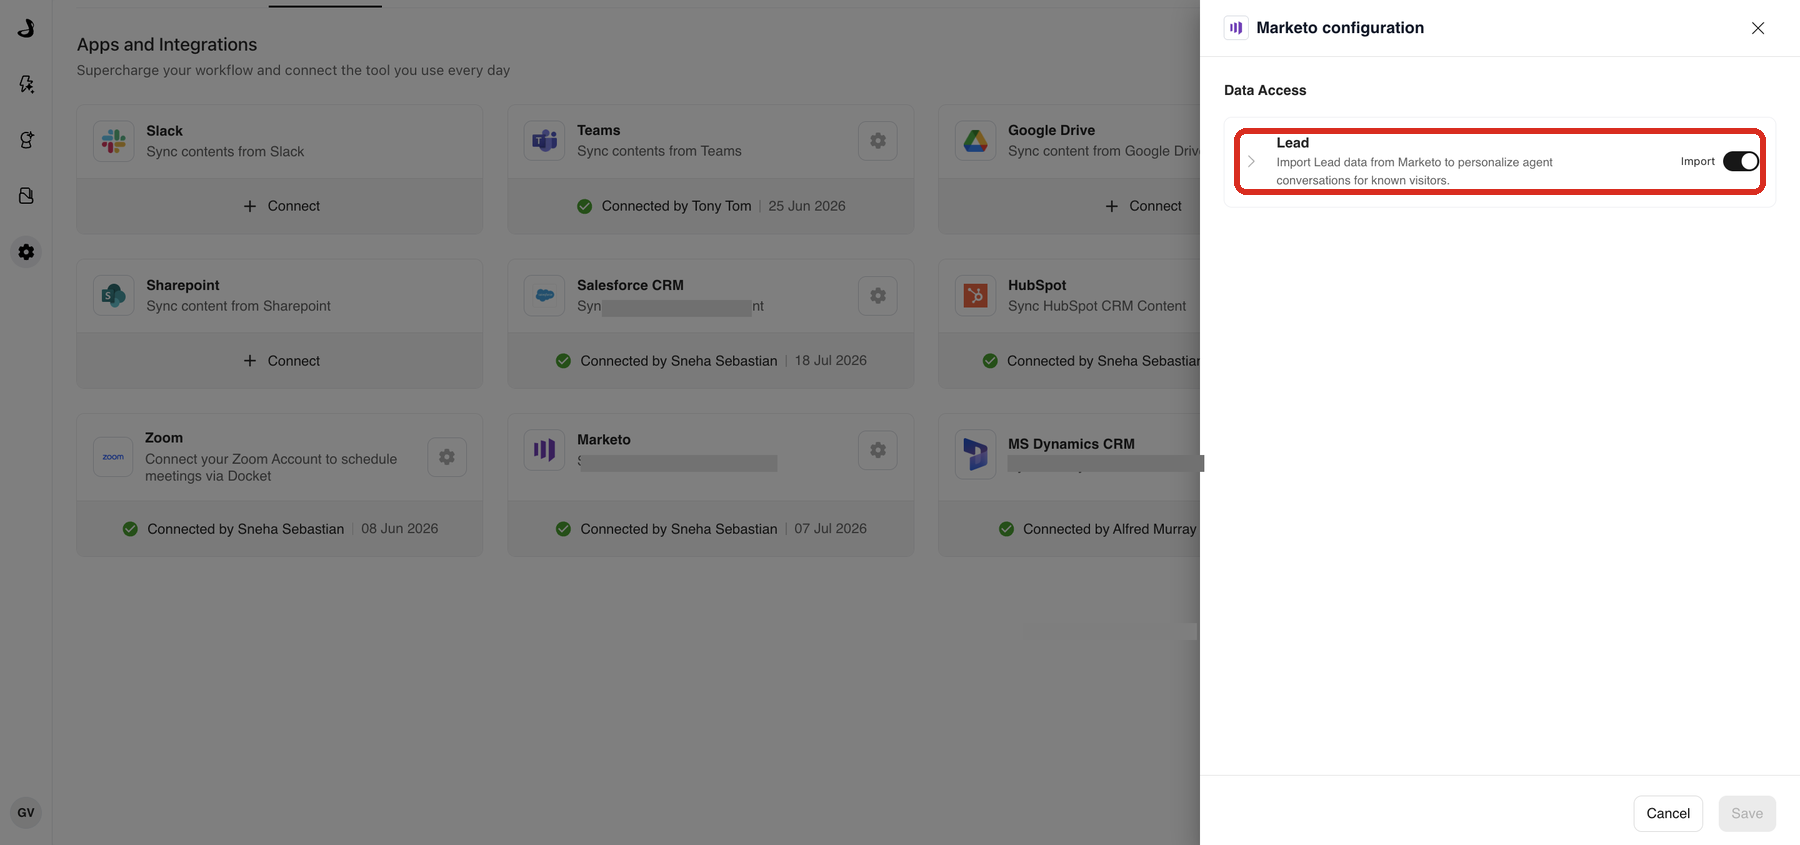Click the Zoom logo icon
The width and height of the screenshot is (1800, 845).
pos(114,457)
